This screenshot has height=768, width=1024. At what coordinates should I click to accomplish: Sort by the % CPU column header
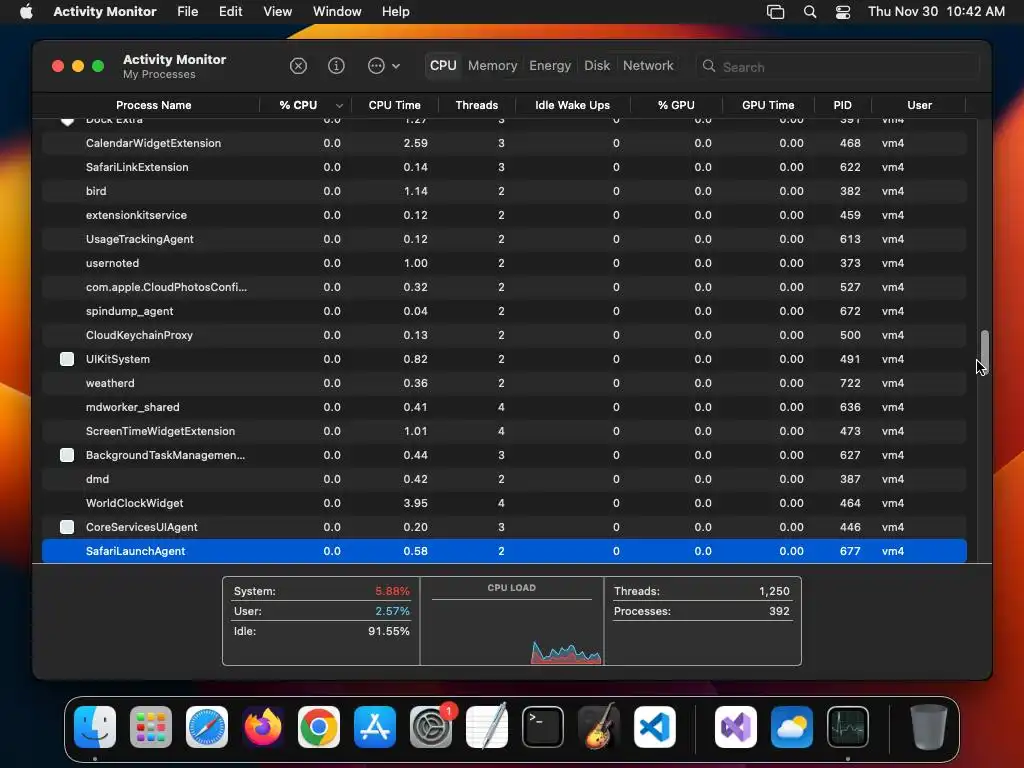305,105
